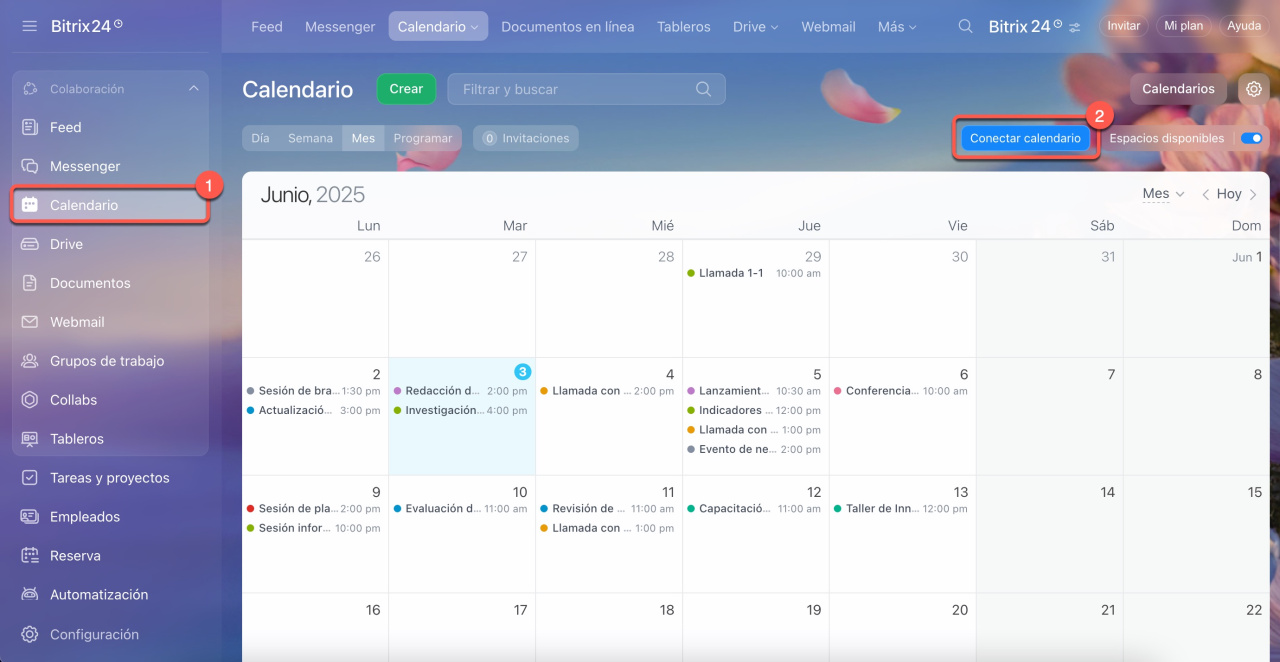
Task: Click the Ayuda button
Action: pyautogui.click(x=1244, y=26)
